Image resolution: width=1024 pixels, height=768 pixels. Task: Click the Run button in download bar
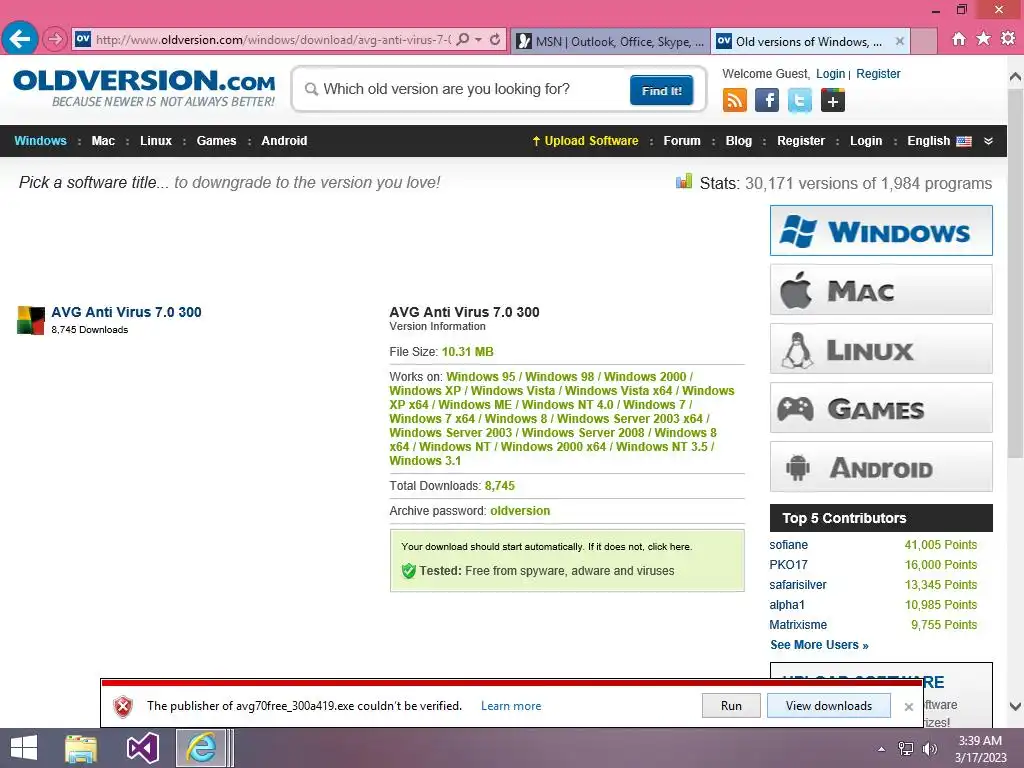[x=731, y=706]
